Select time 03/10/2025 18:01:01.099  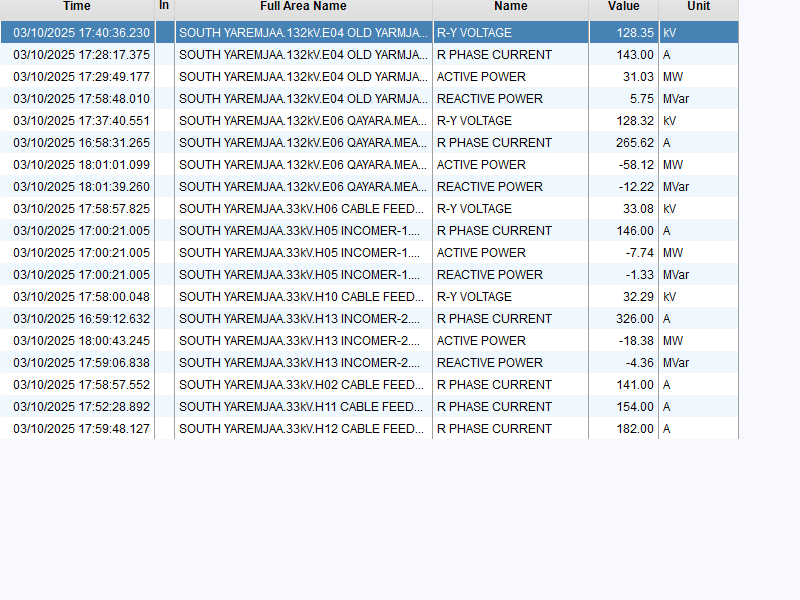point(77,164)
